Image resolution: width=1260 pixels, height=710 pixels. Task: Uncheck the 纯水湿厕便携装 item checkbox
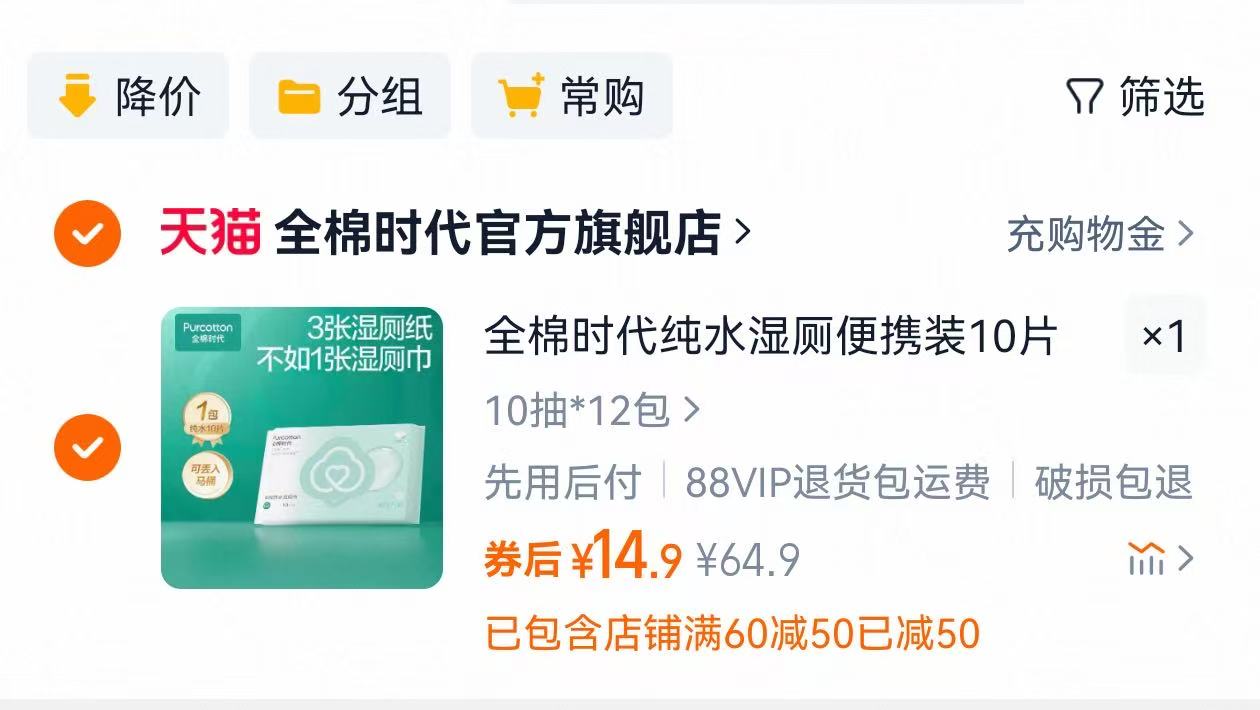click(x=88, y=447)
